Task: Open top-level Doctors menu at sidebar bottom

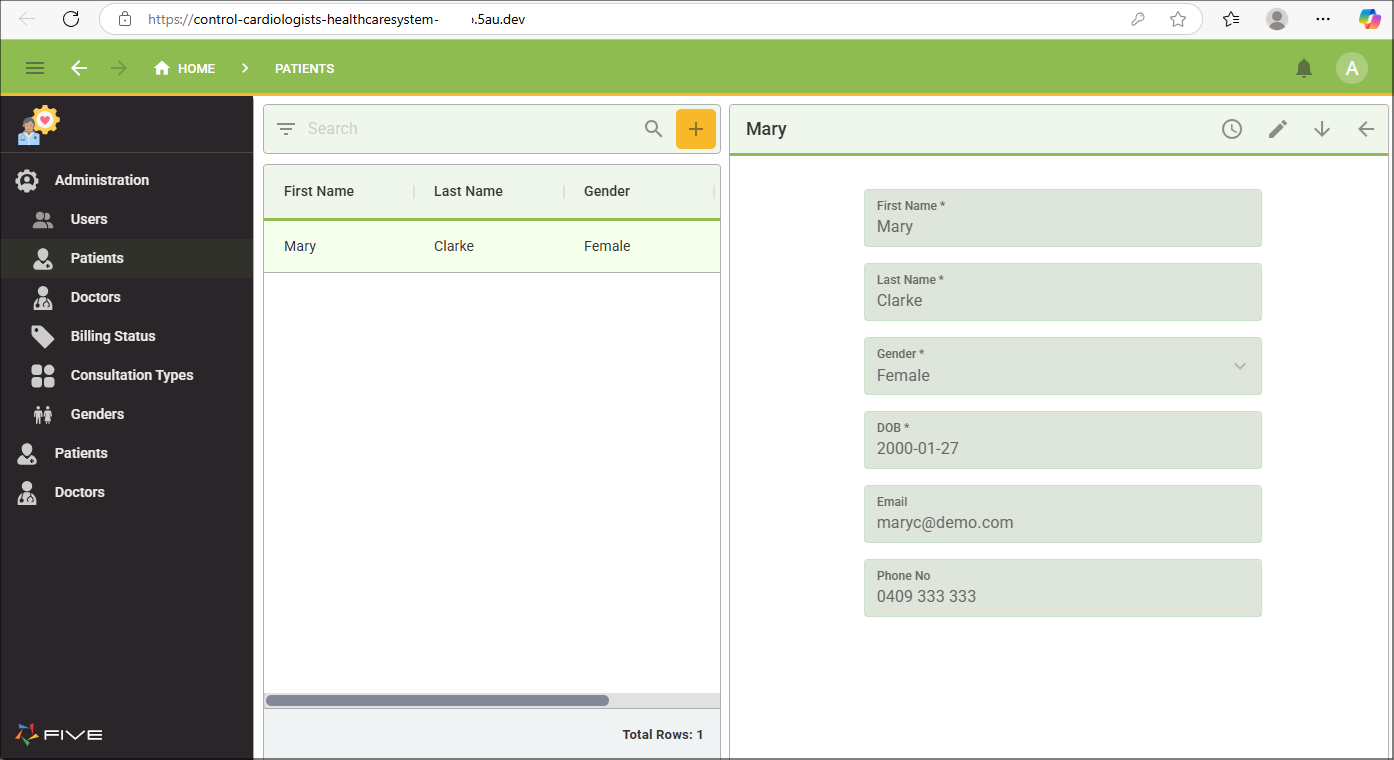Action: [x=126, y=492]
